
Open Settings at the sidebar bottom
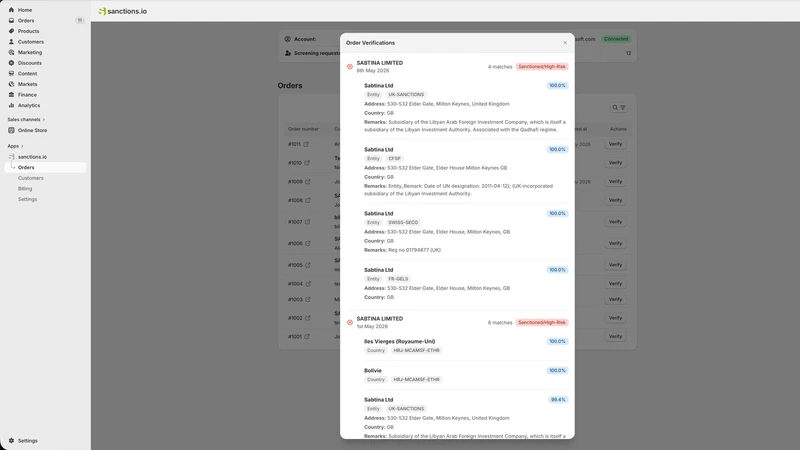[x=28, y=441]
